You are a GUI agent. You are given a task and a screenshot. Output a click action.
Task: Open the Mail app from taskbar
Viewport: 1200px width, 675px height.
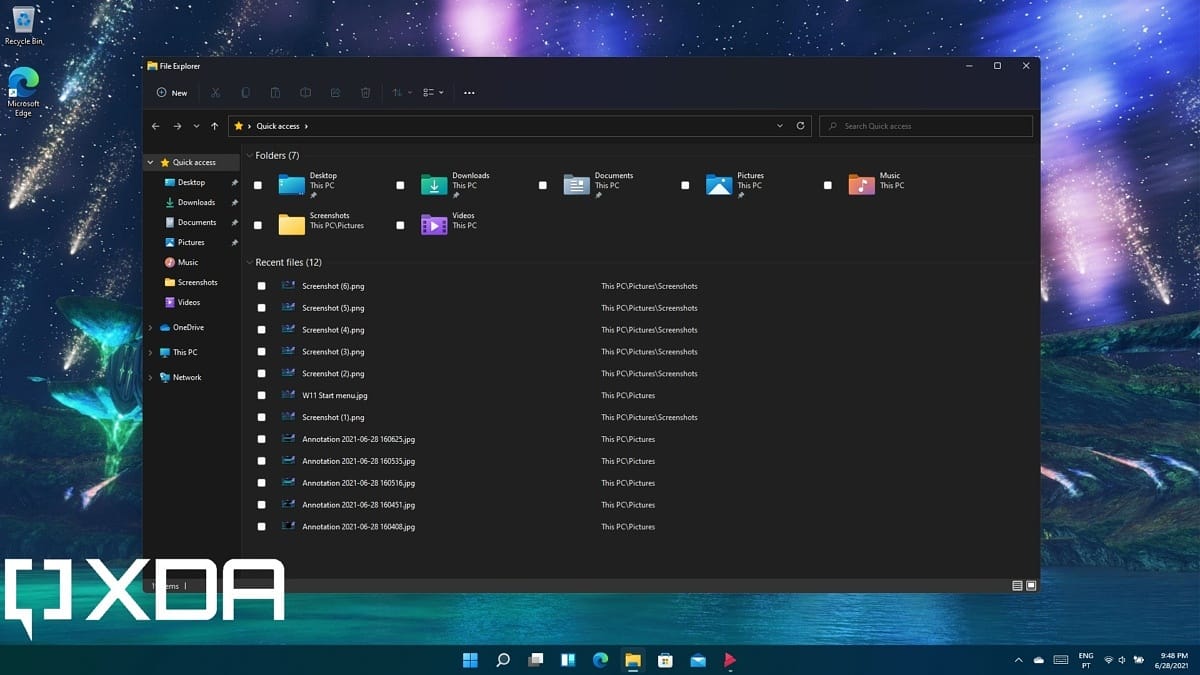coord(698,660)
